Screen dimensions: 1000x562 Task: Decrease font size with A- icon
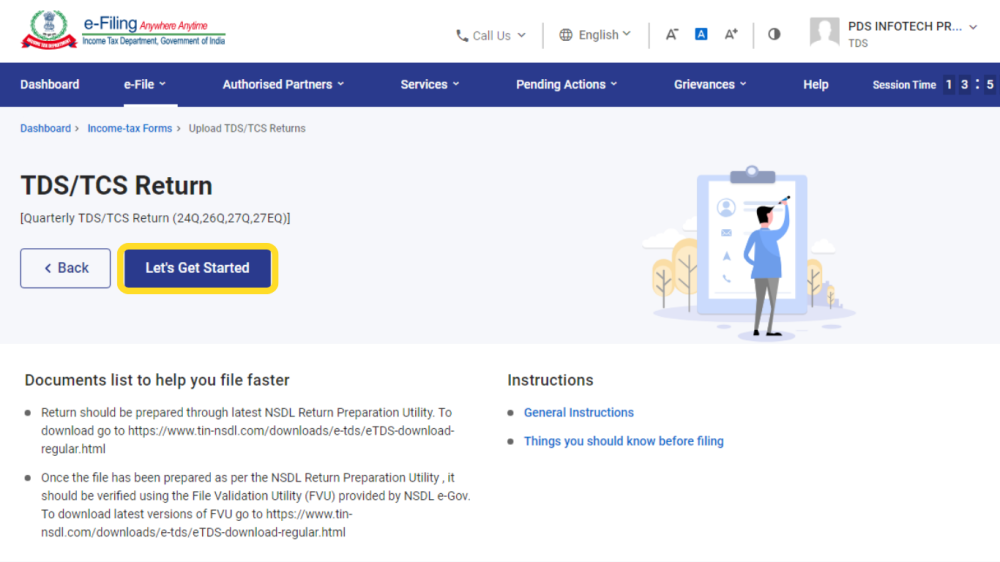(x=672, y=34)
